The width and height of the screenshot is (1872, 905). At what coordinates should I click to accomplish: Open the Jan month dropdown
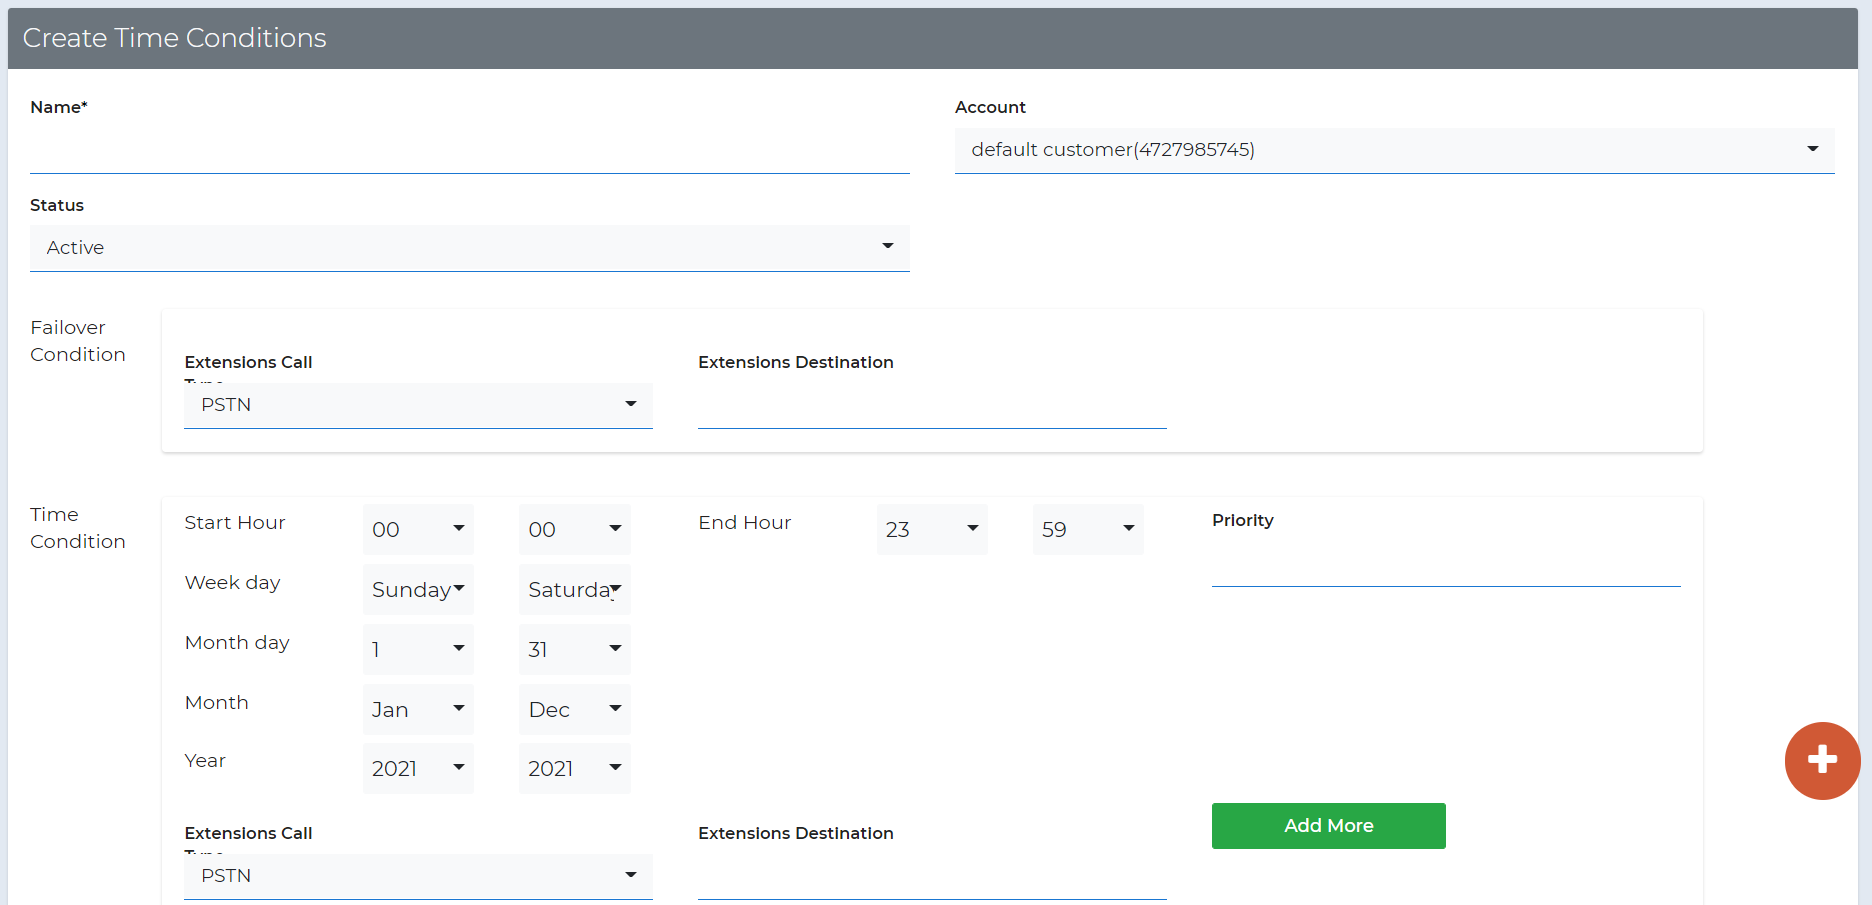pos(418,709)
